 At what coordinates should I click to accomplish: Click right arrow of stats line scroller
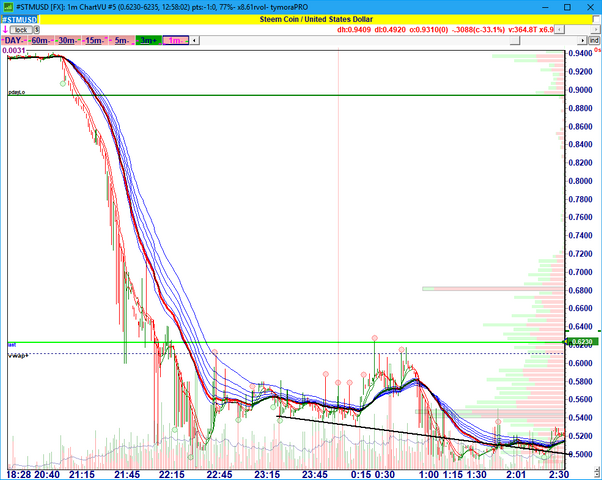pyautogui.click(x=594, y=30)
